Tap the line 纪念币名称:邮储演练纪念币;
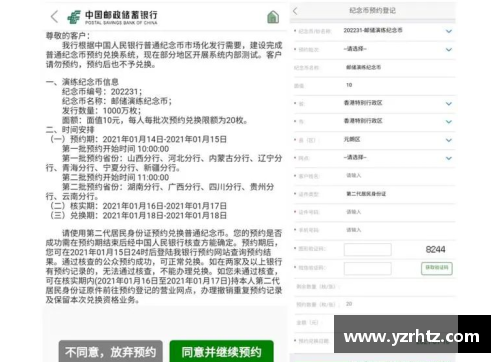 pyautogui.click(x=117, y=101)
